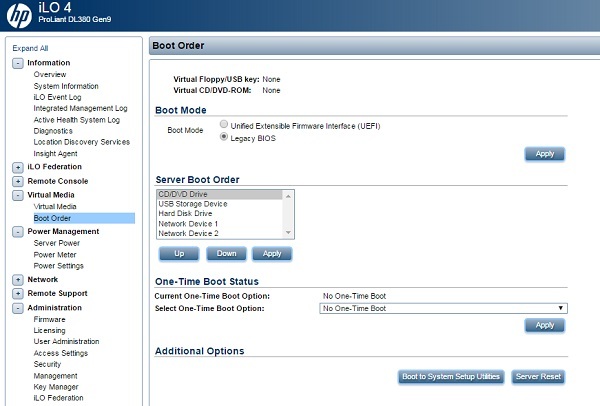Open Key Manager page
The image size is (600, 406).
pyautogui.click(x=56, y=387)
